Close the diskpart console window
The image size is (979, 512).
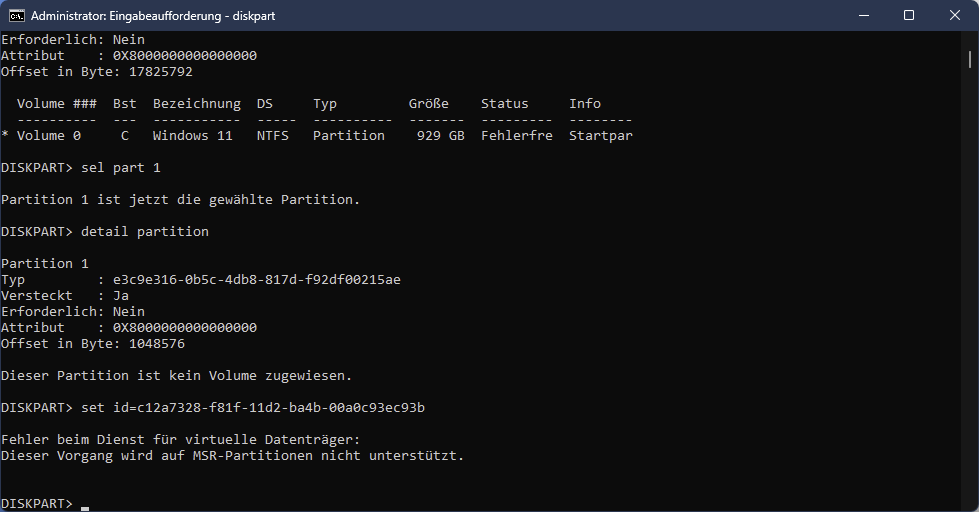click(955, 16)
